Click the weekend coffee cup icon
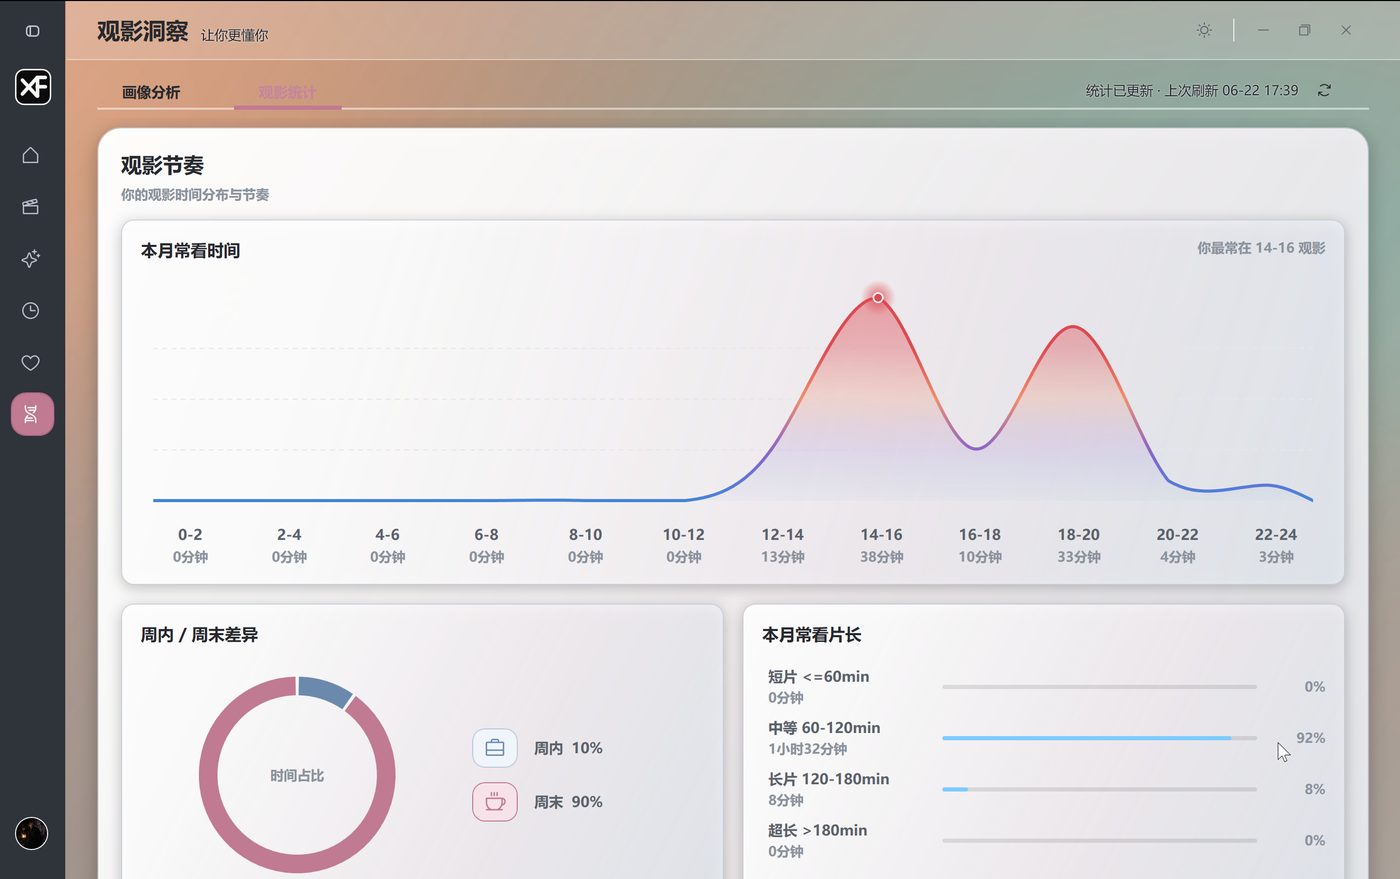Image resolution: width=1400 pixels, height=879 pixels. pos(495,802)
